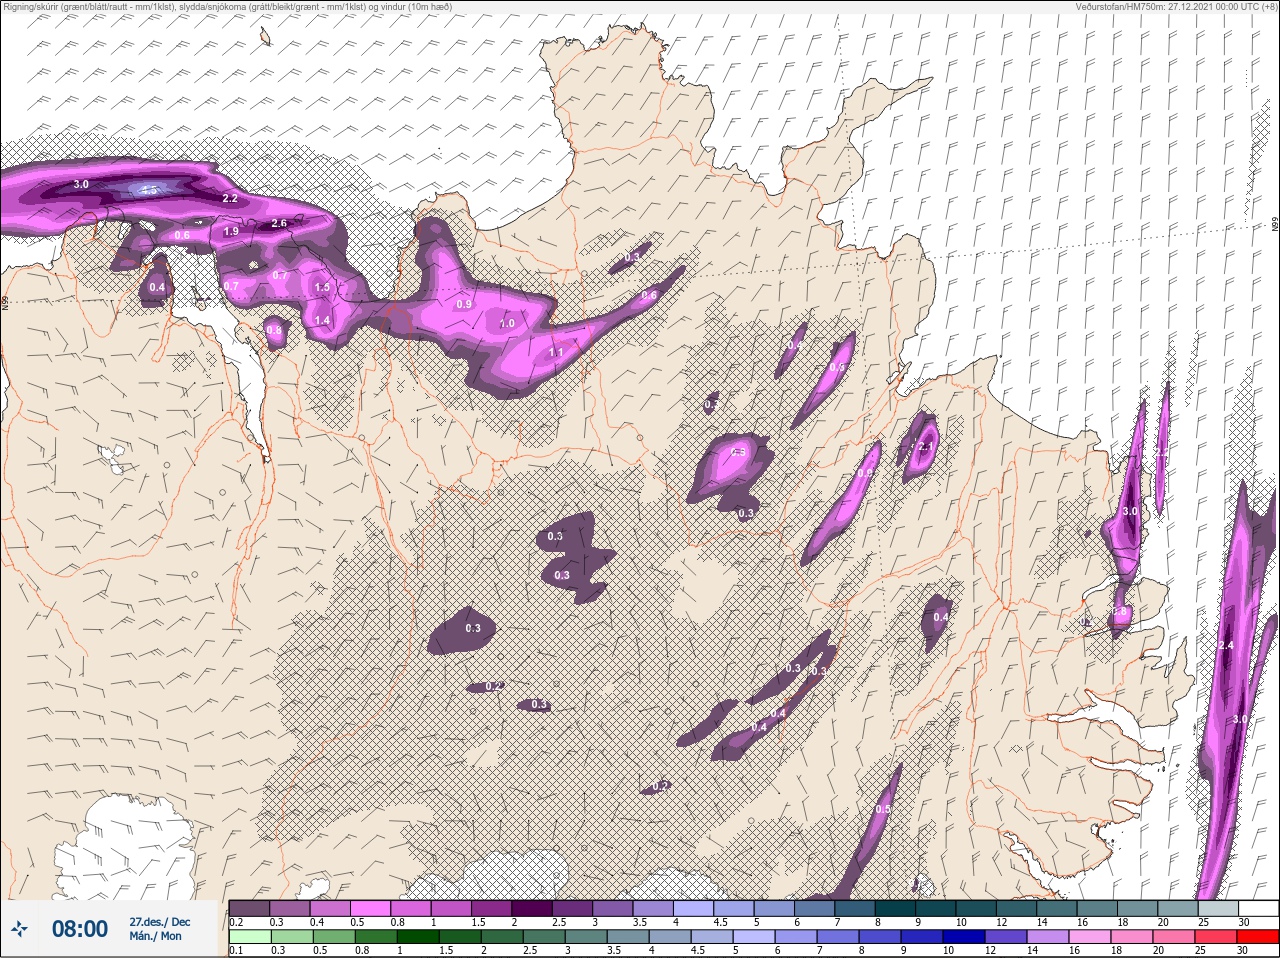Click the "0.1" label on the lower rain scale
This screenshot has width=1280, height=958.
click(x=236, y=950)
